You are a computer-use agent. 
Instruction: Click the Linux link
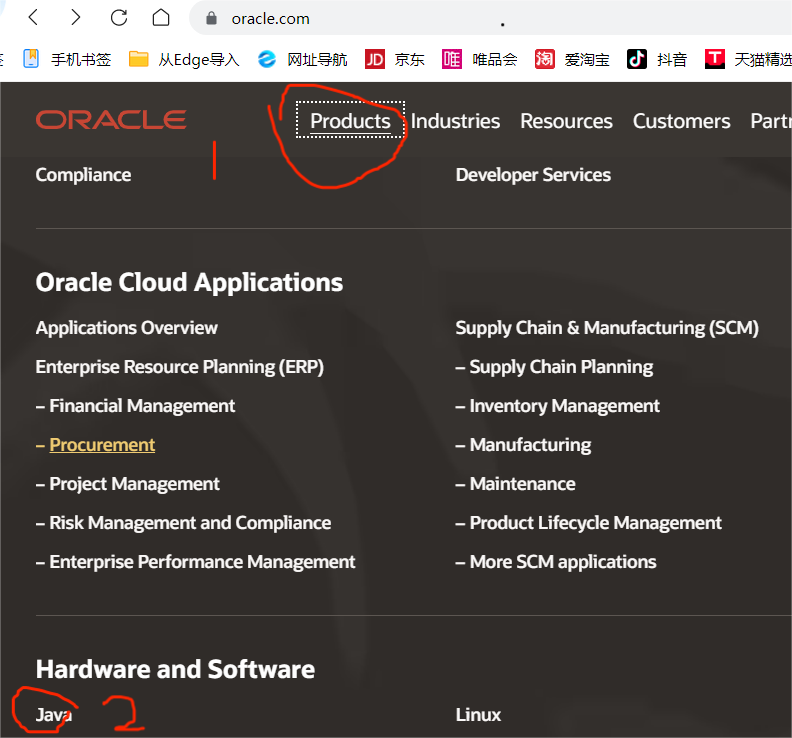point(478,715)
